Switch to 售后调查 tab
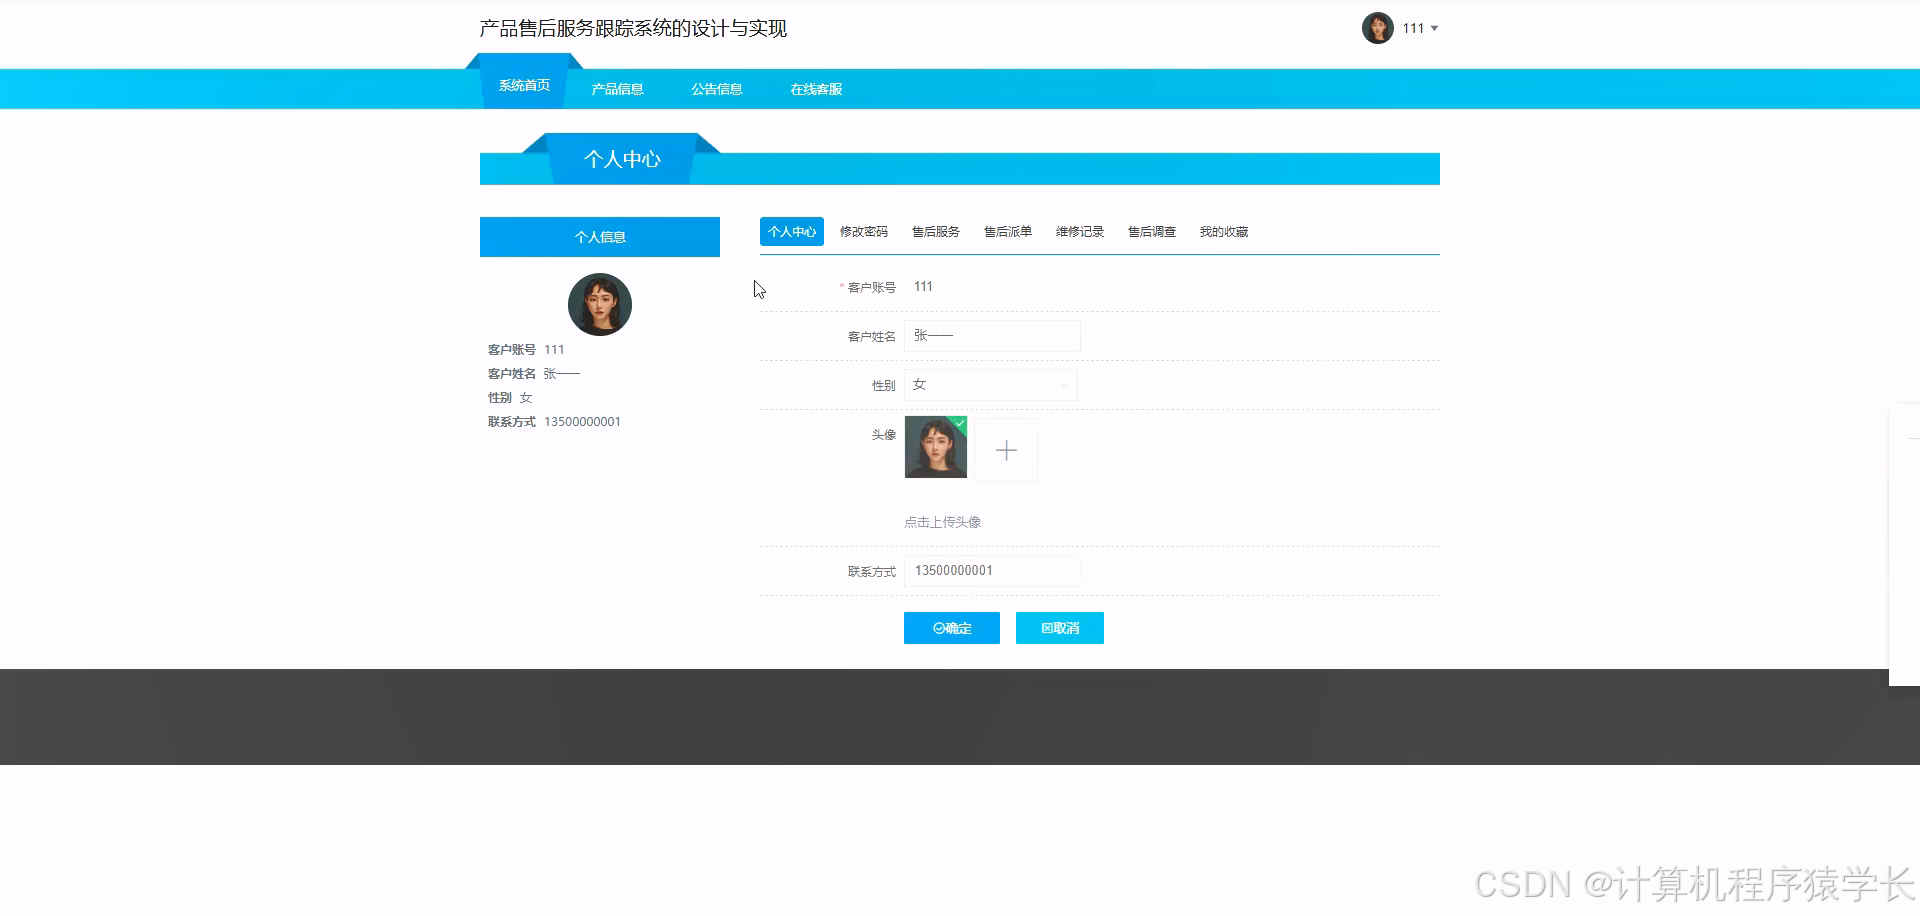The height and width of the screenshot is (916, 1920). 1152,231
